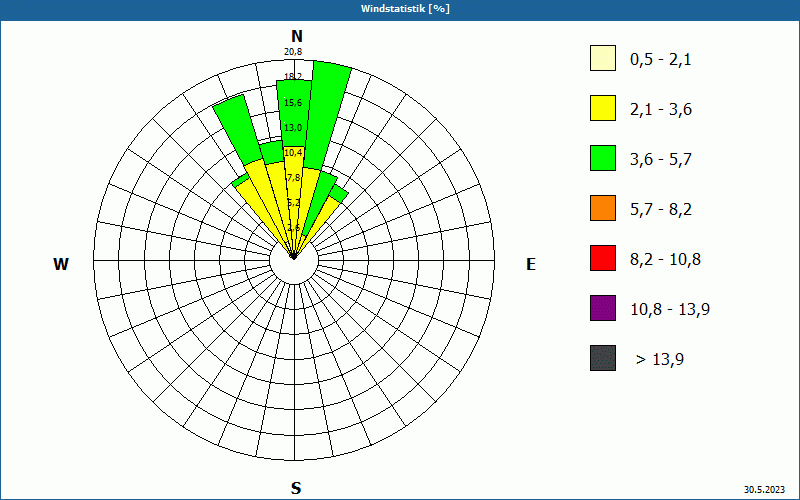
Task: Click the S compass label
Action: point(296,489)
